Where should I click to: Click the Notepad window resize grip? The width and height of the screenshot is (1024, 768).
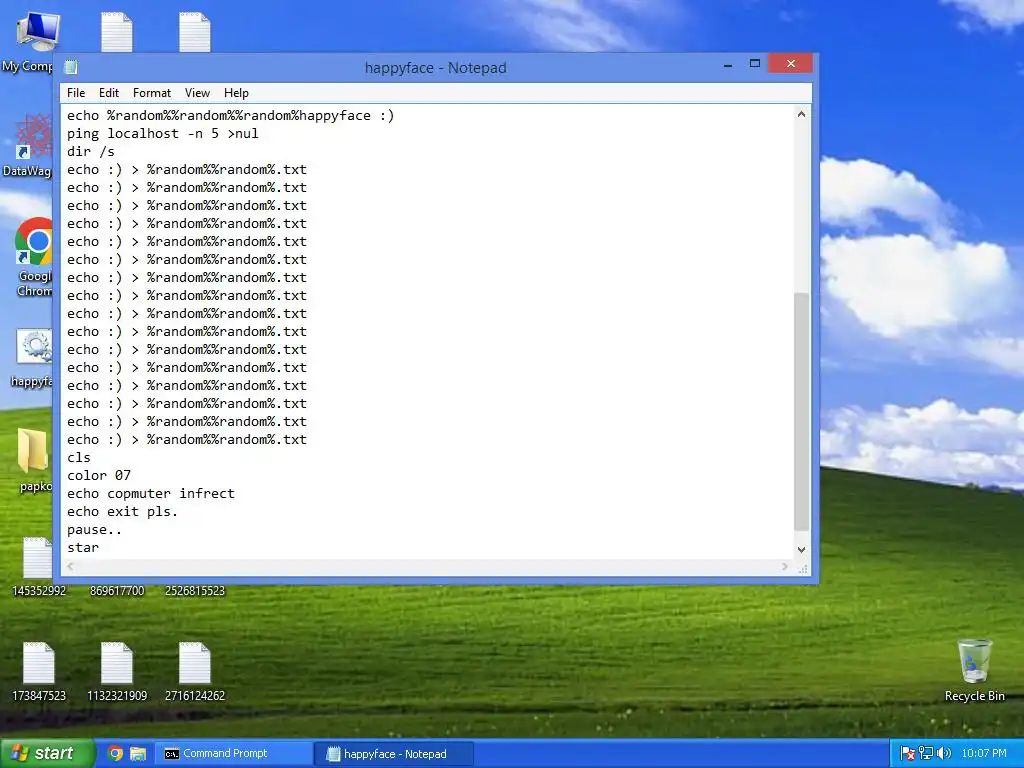[x=803, y=569]
